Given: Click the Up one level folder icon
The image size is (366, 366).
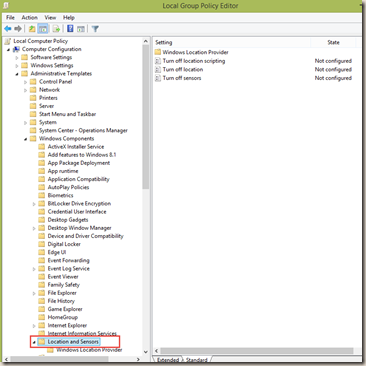Looking at the screenshot, I should [32, 29].
